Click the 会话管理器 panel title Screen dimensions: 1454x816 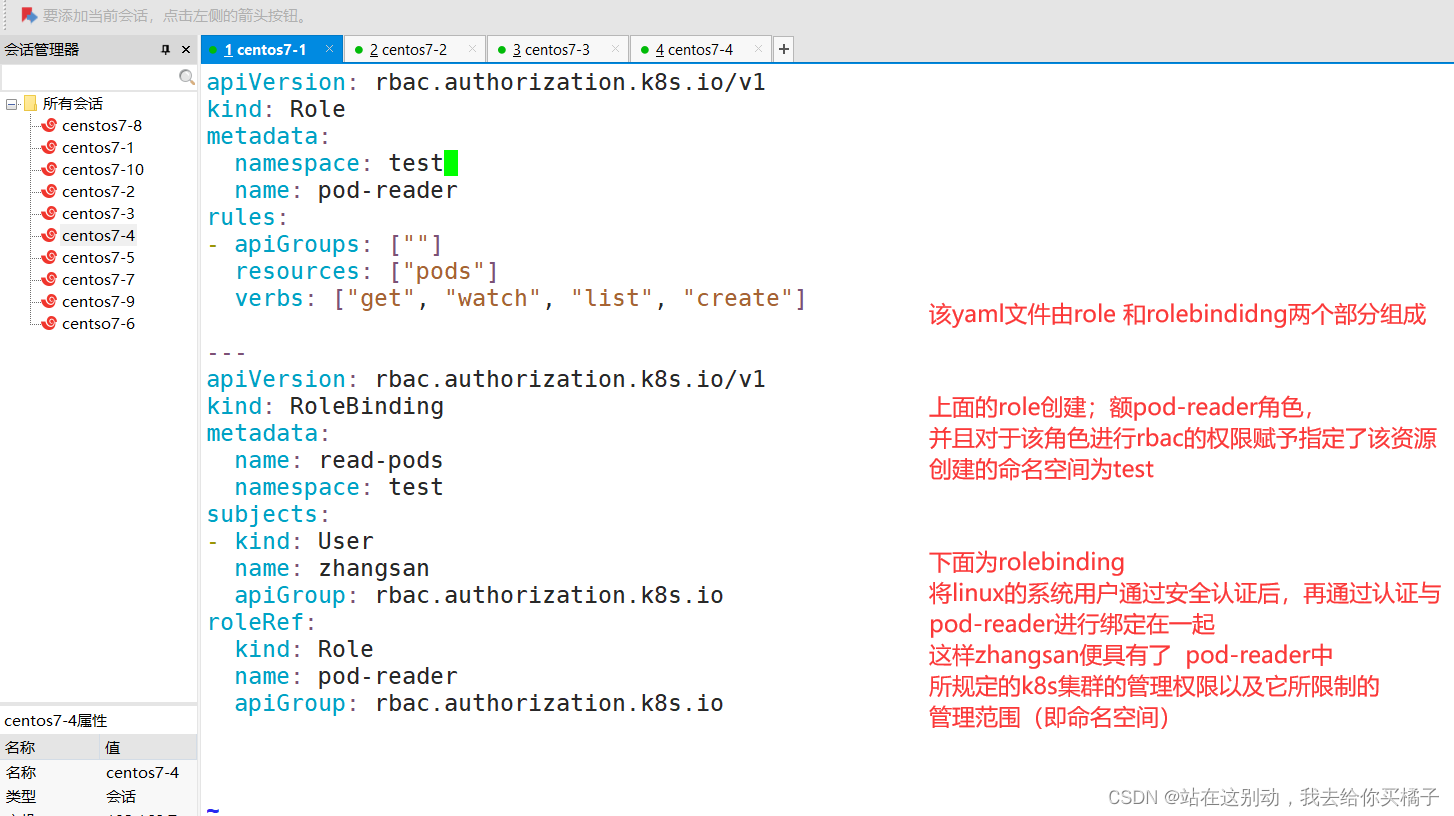pos(42,49)
